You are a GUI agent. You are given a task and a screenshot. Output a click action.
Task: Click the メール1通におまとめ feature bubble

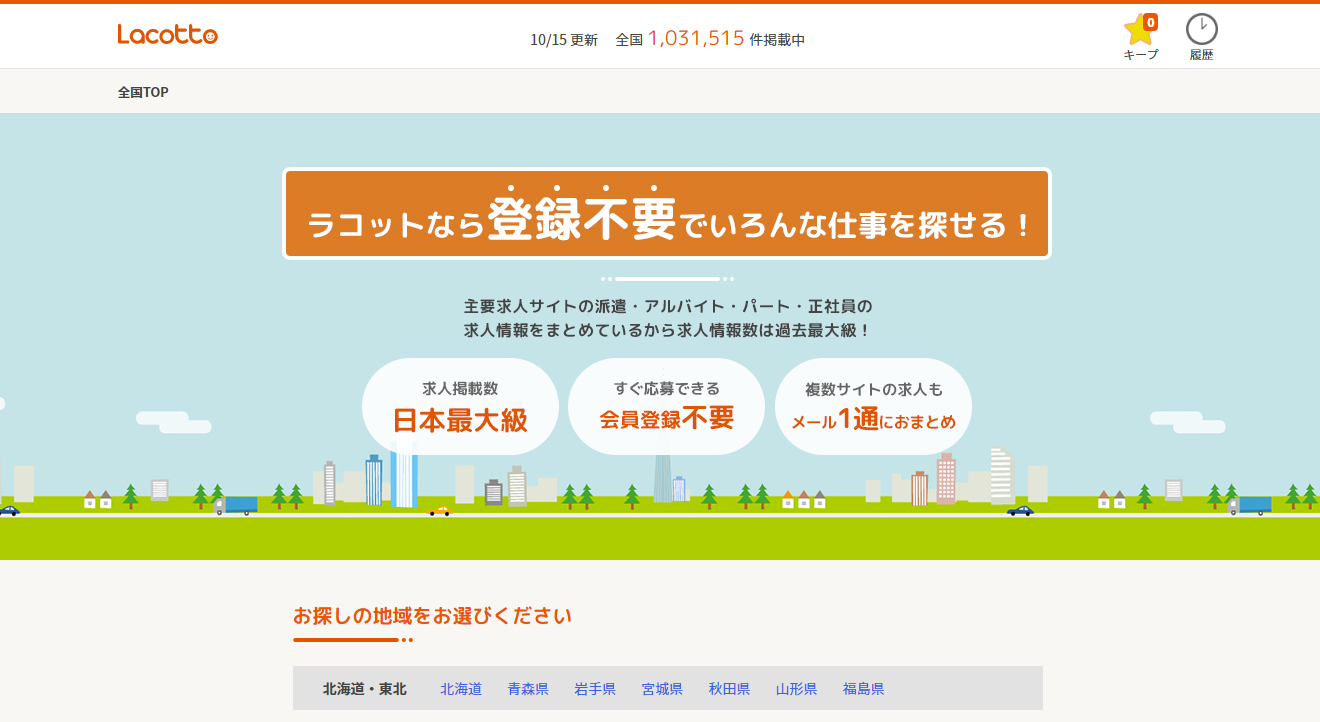[873, 407]
